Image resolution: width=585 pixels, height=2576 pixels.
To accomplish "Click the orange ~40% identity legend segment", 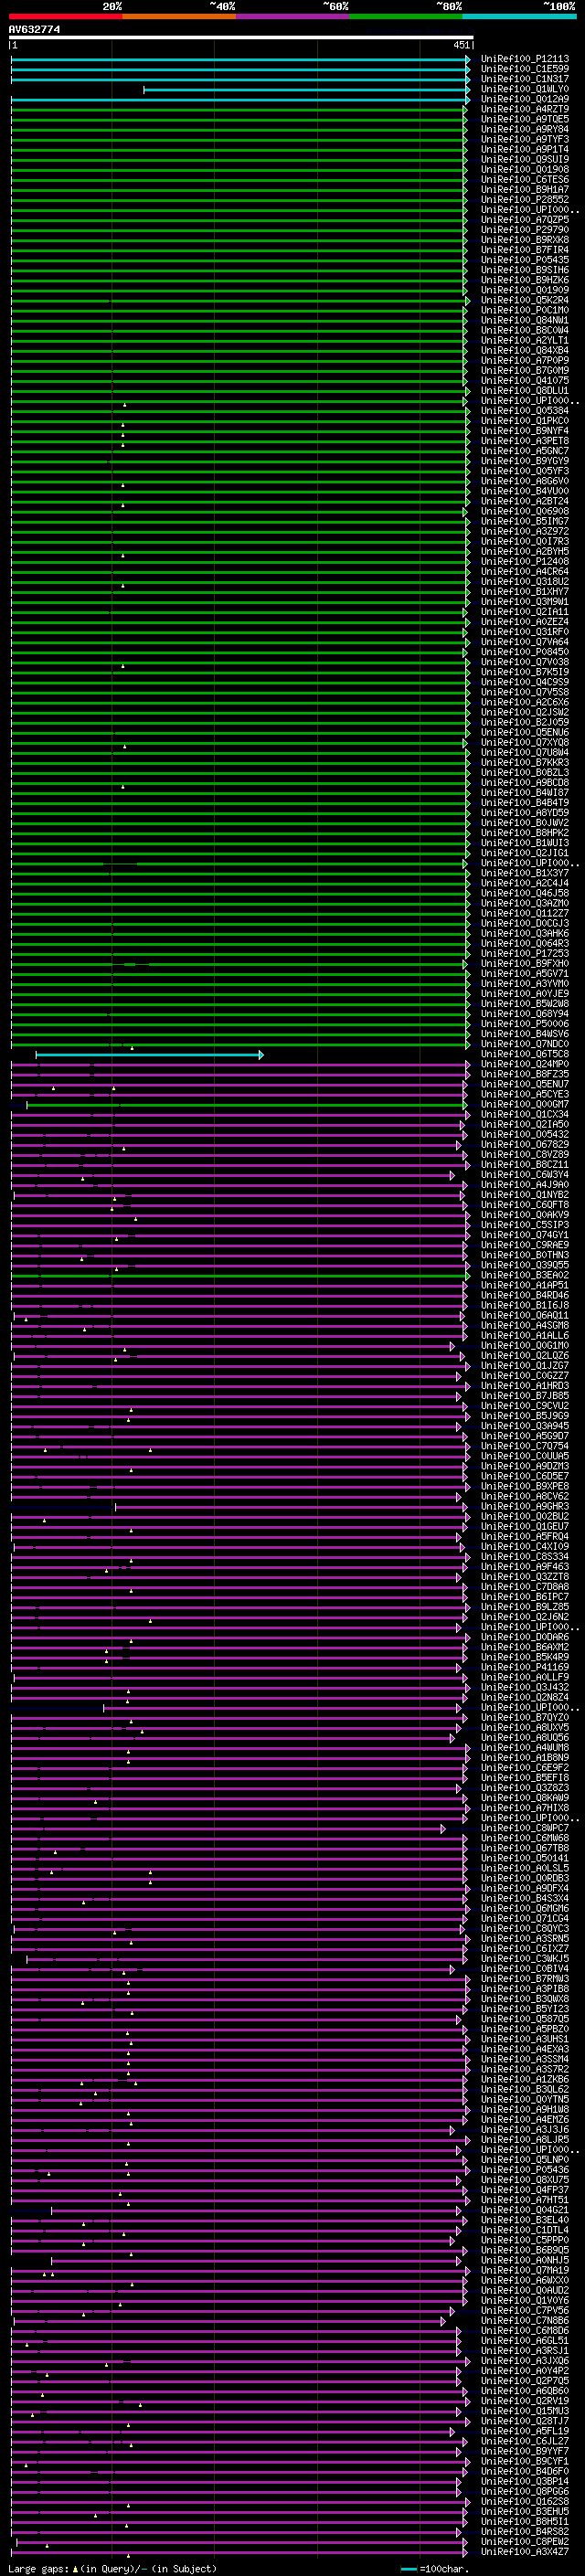I will coord(179,16).
